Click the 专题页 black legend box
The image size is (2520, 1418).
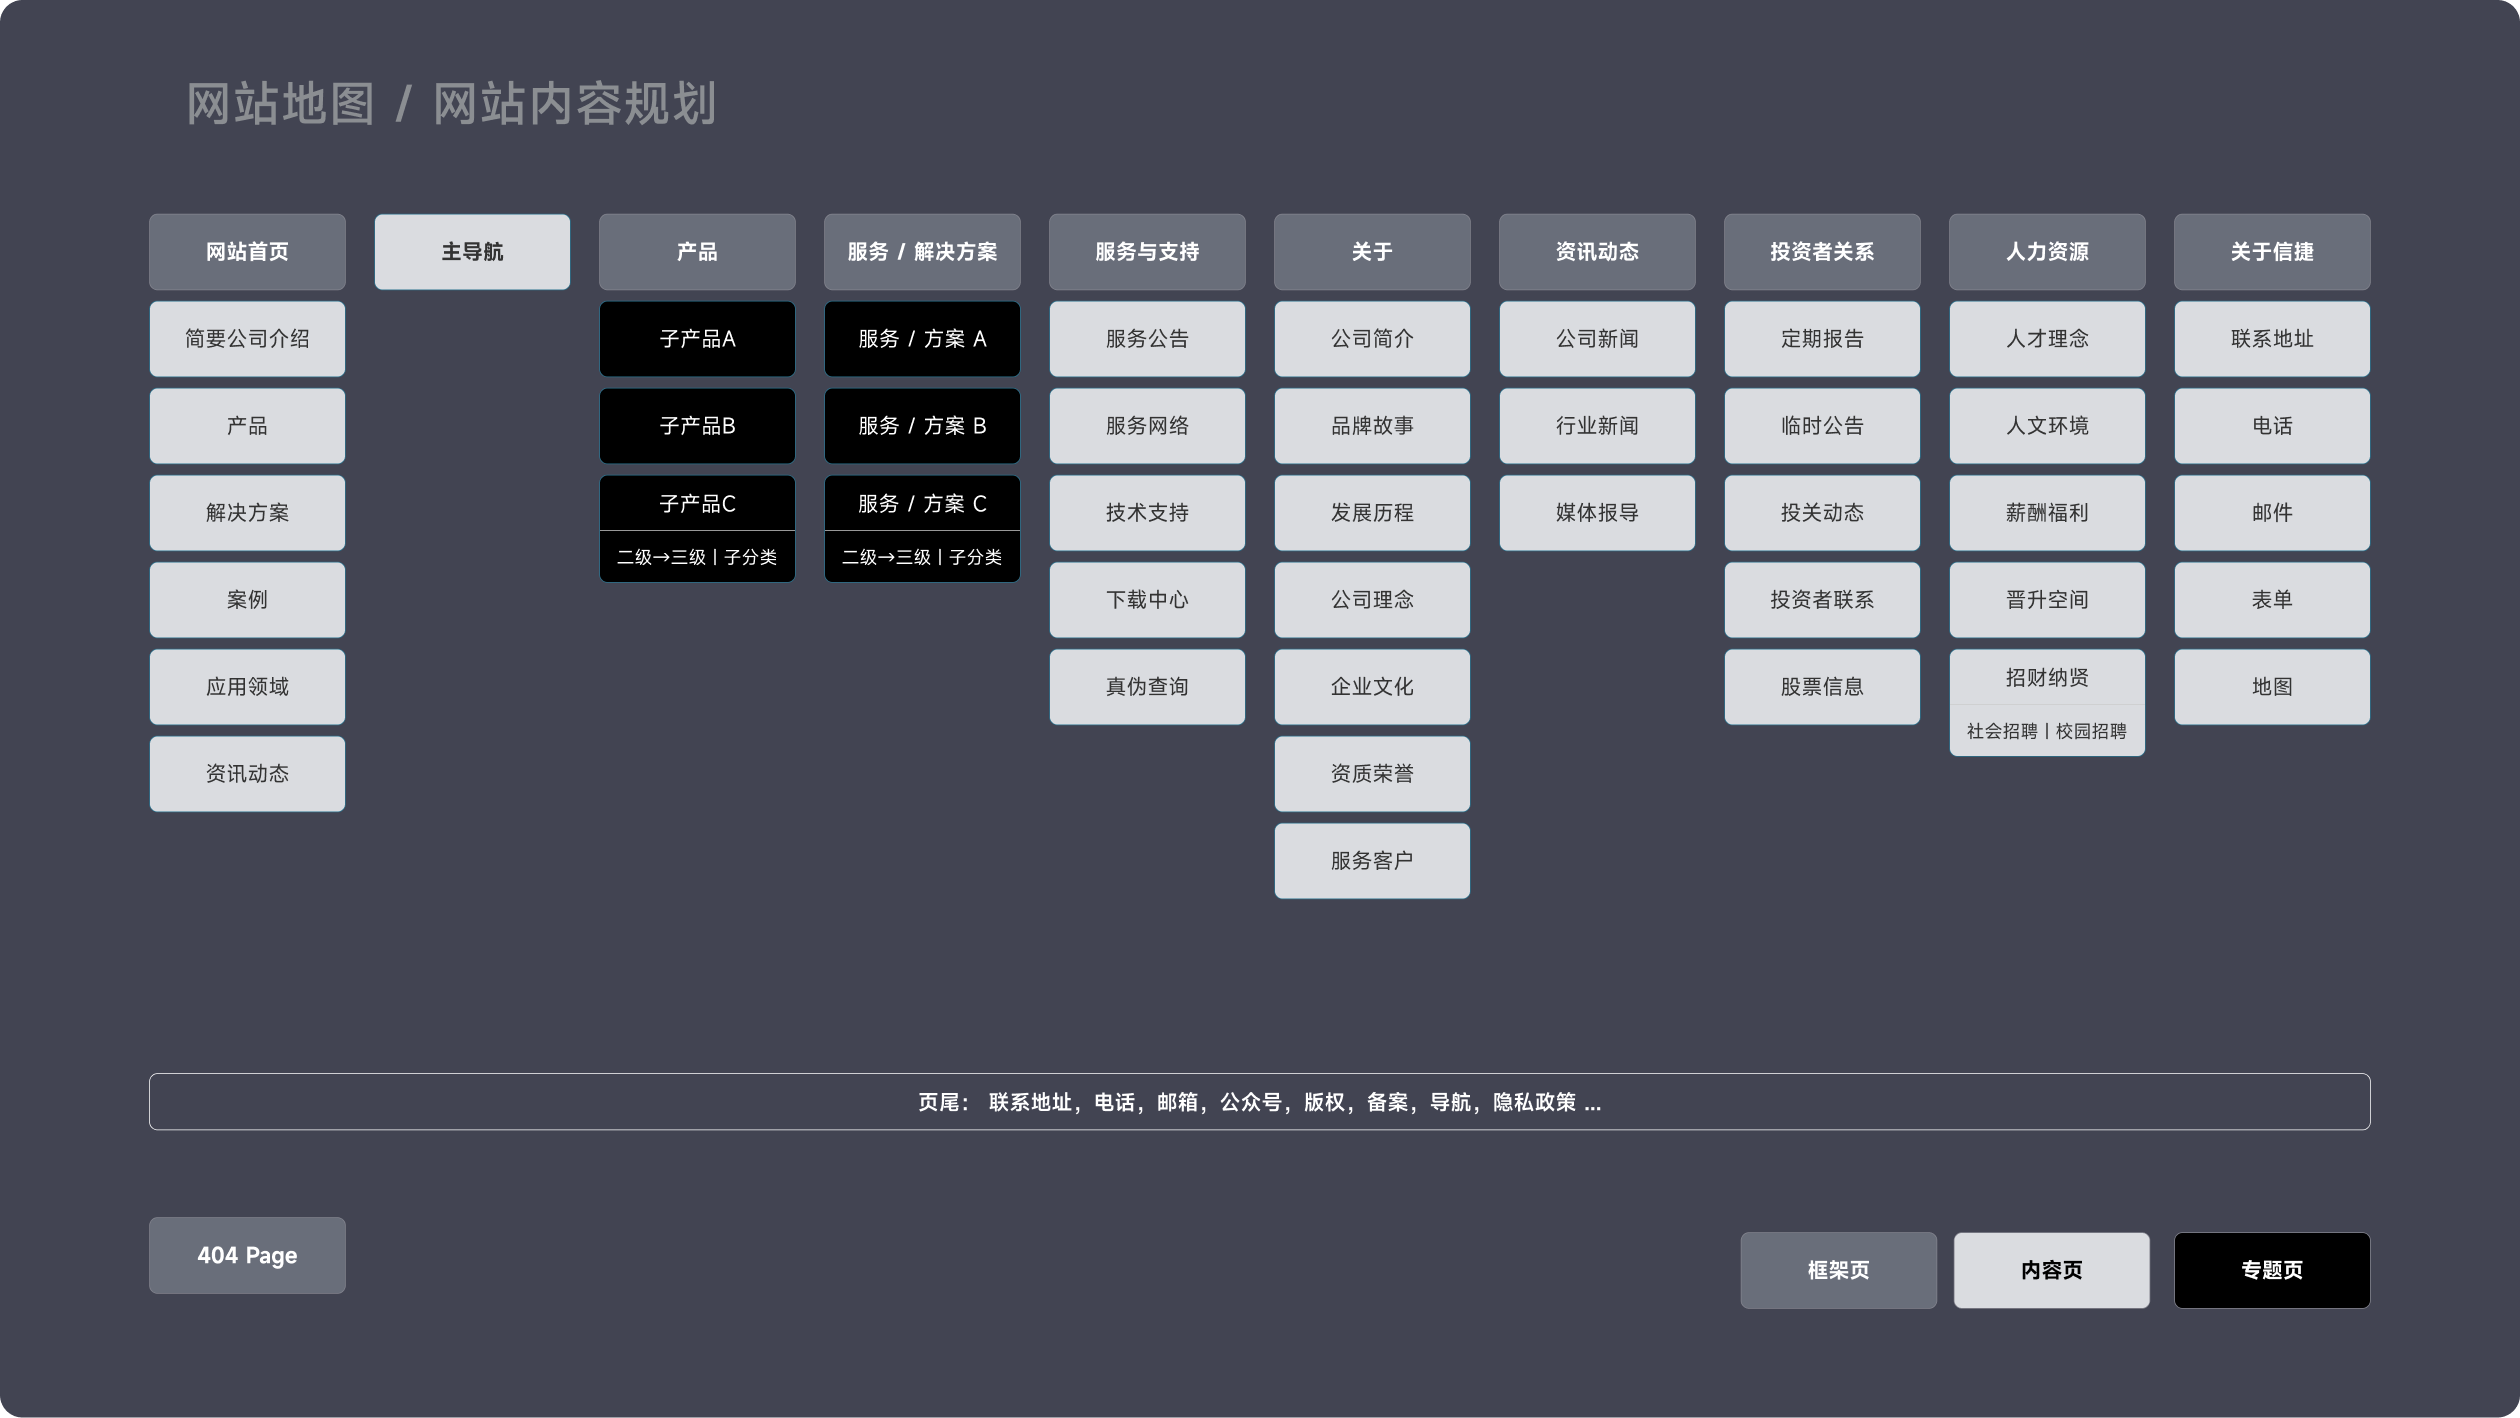click(x=2272, y=1270)
